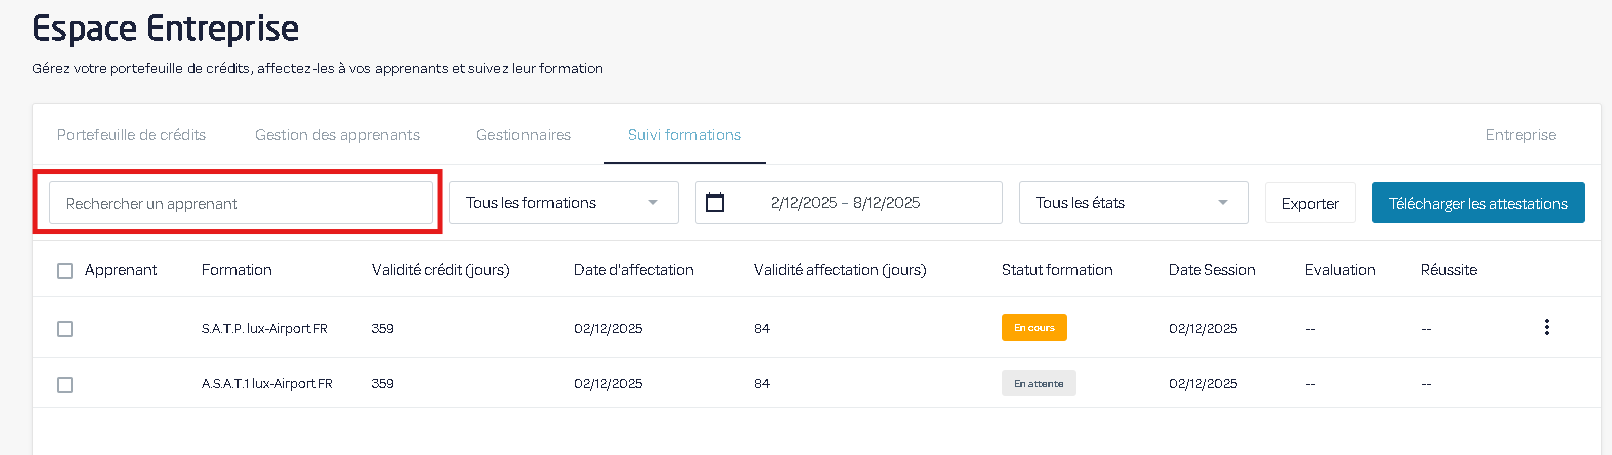The width and height of the screenshot is (1612, 455).
Task: Click the 'Date d'affectation' column header
Action: point(633,270)
